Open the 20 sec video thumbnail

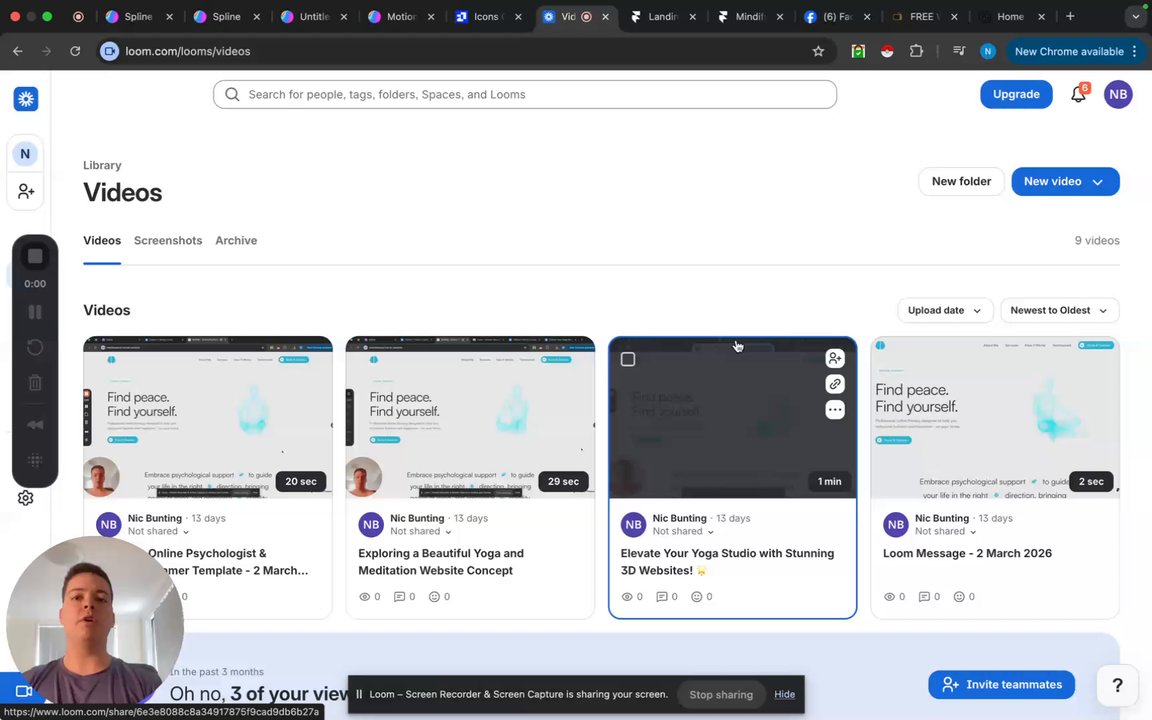coord(208,417)
